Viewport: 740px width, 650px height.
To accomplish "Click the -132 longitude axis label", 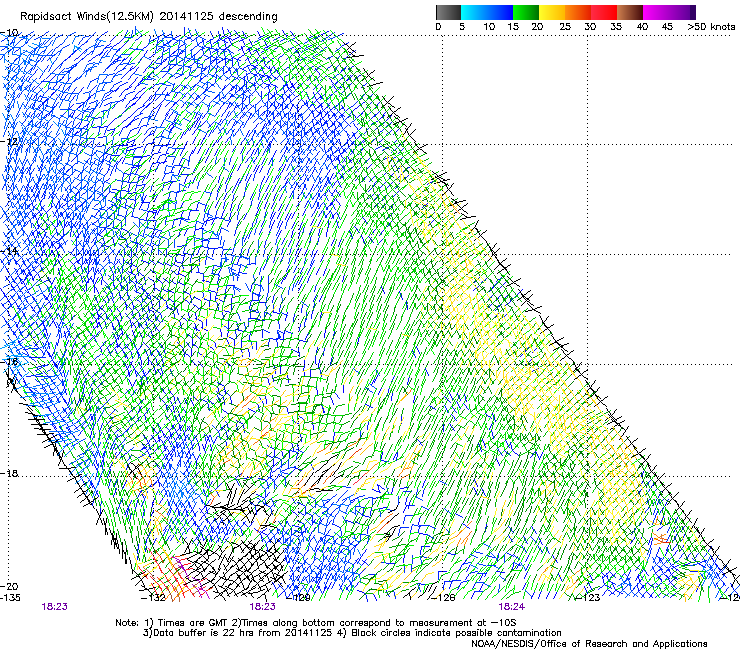I will point(154,598).
